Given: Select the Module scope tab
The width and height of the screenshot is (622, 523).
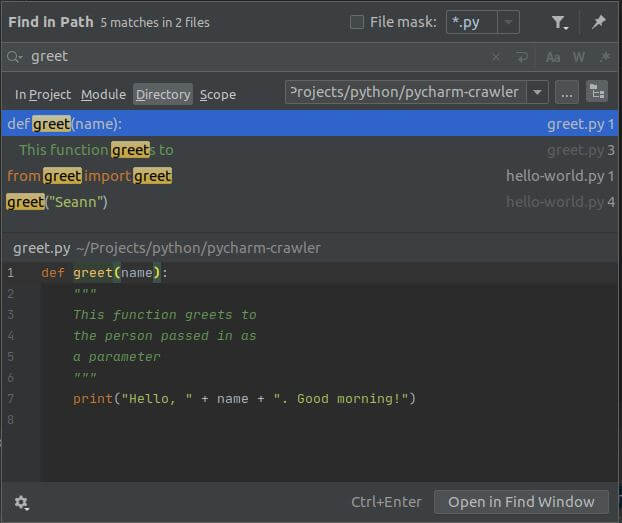Looking at the screenshot, I should click(103, 94).
